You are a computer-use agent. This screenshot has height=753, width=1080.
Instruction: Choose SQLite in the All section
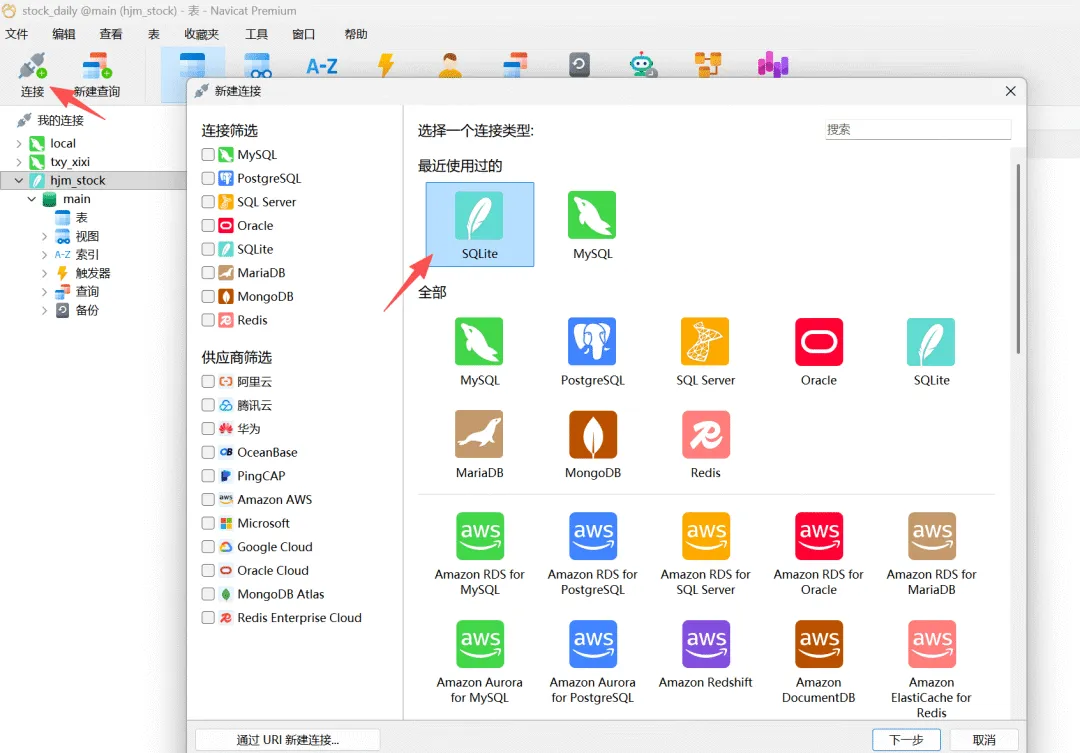(931, 351)
